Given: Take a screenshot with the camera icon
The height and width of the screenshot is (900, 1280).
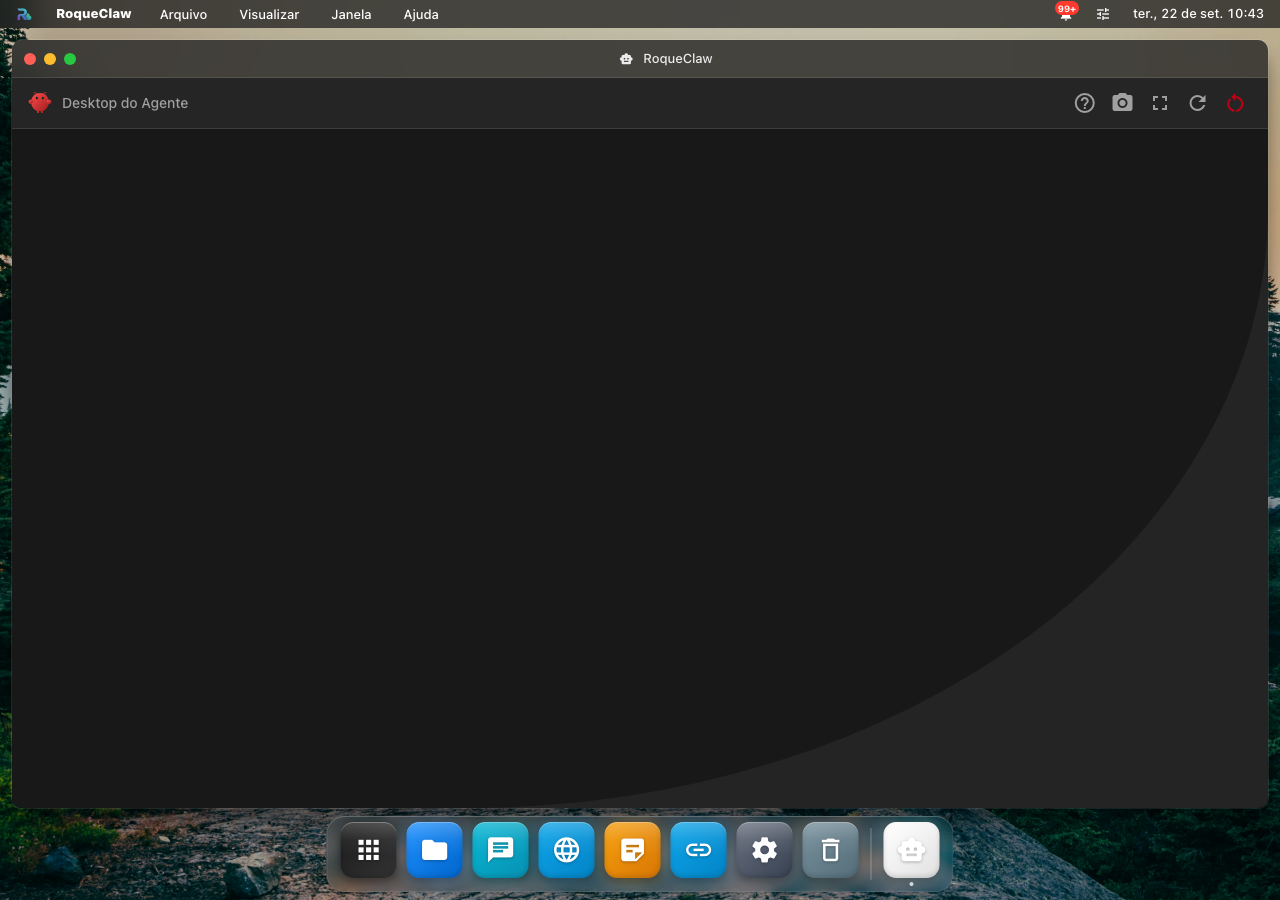Looking at the screenshot, I should (x=1122, y=103).
